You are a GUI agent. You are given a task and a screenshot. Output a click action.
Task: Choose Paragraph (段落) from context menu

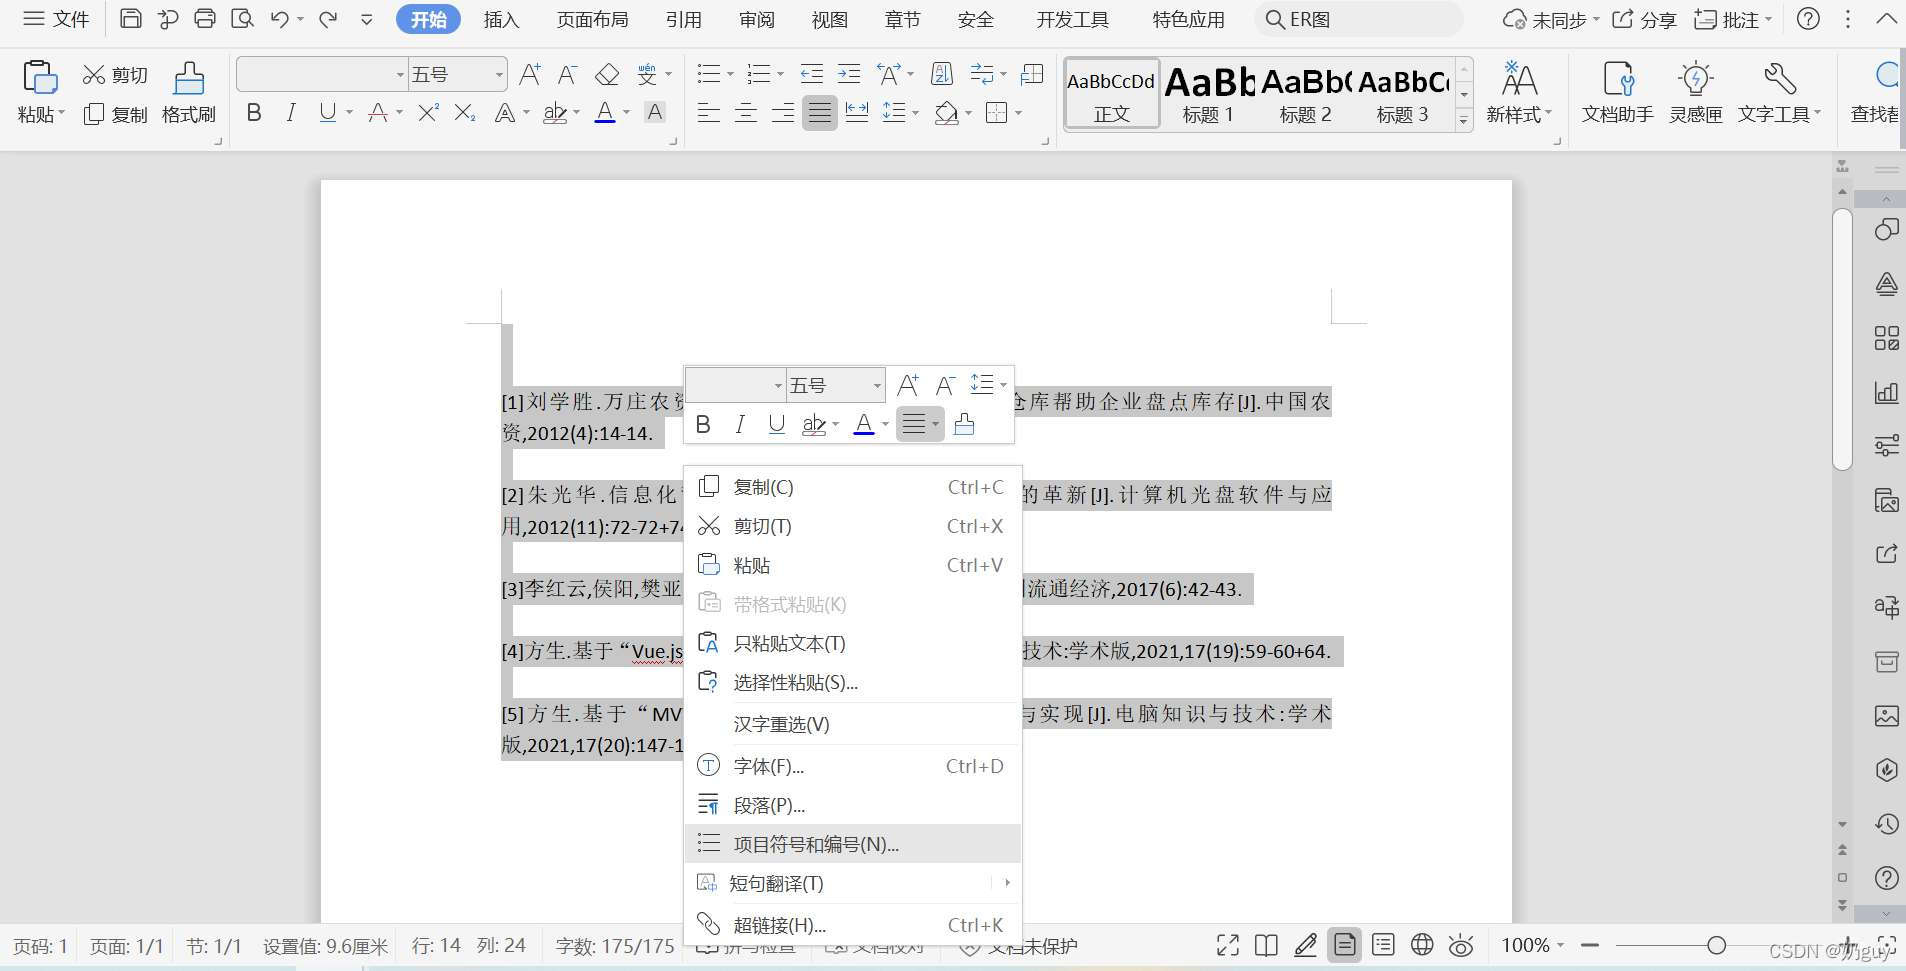[x=853, y=805]
